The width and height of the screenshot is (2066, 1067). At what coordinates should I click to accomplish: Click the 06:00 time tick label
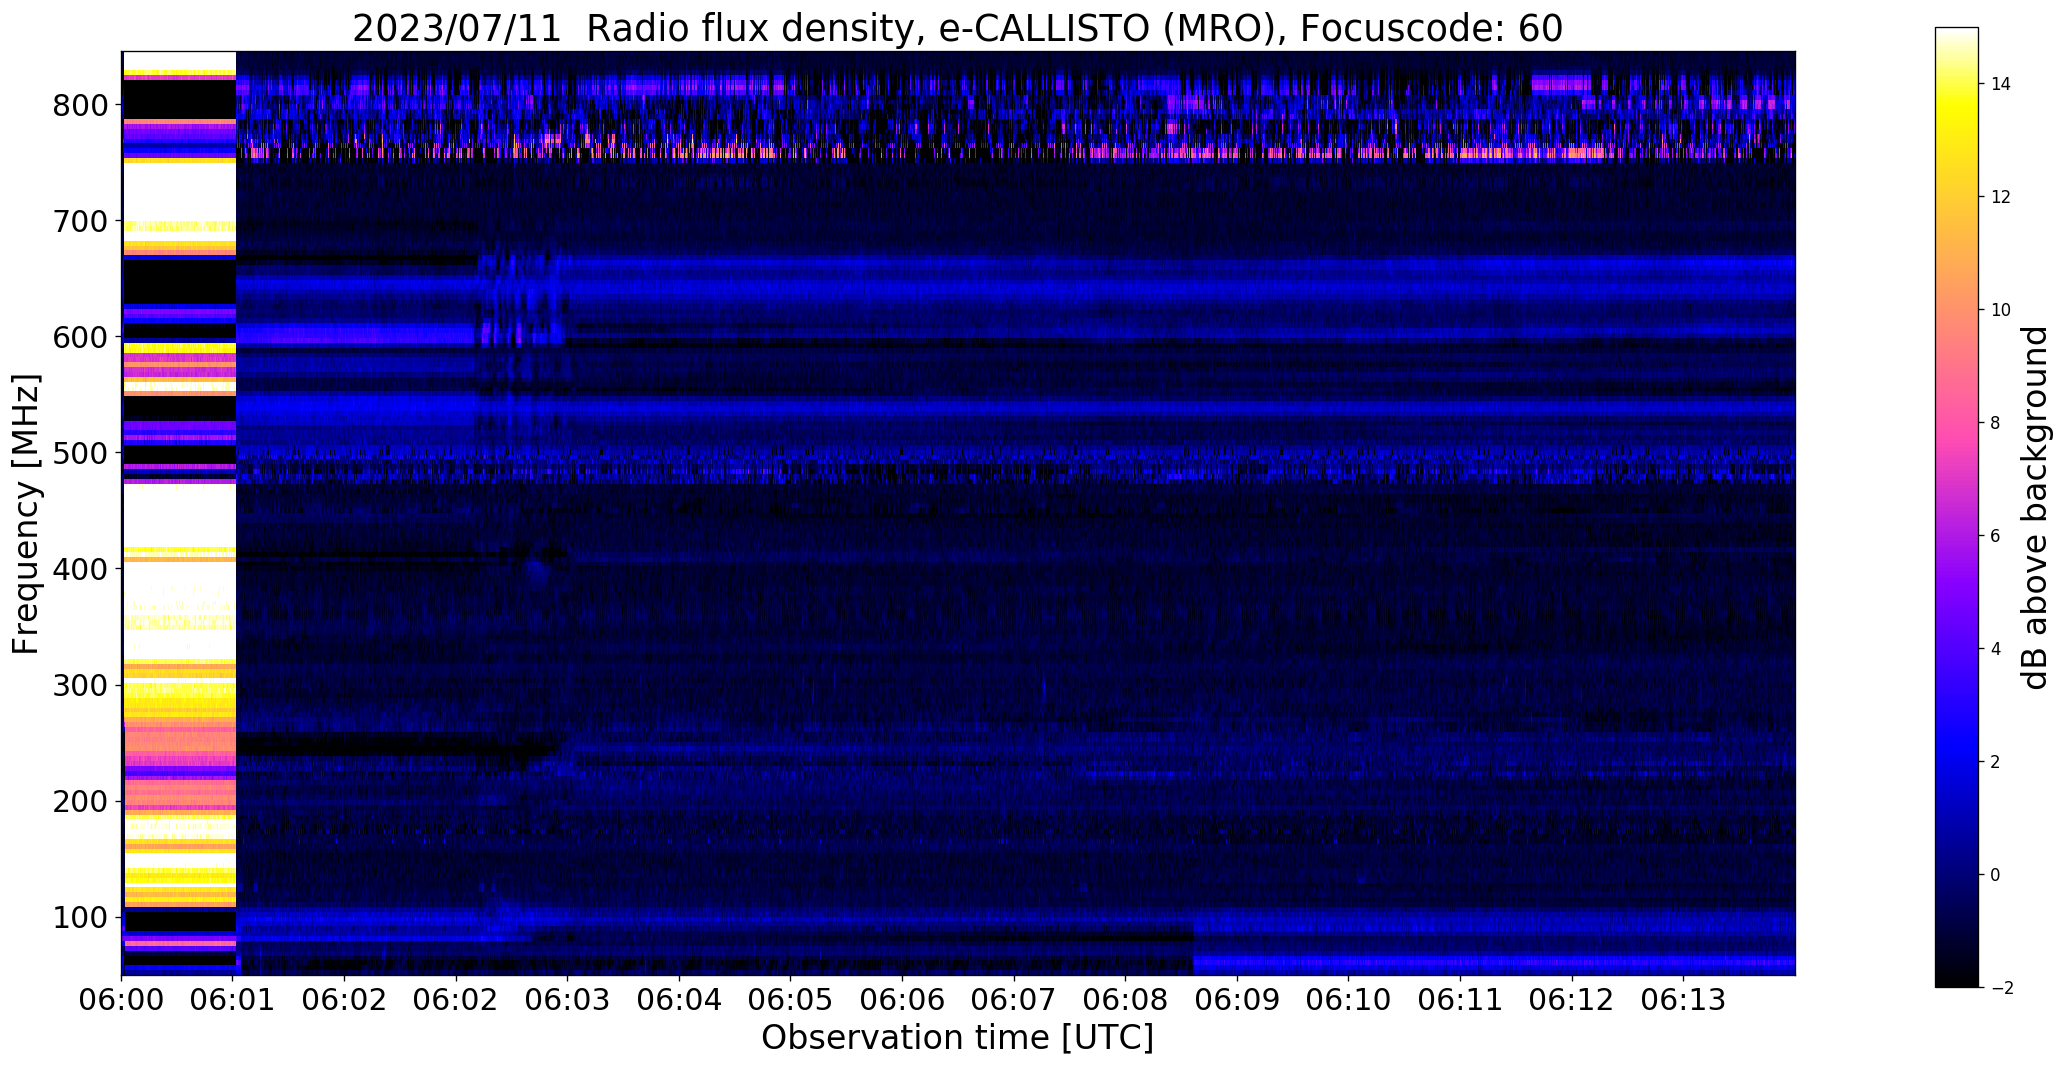coord(122,999)
